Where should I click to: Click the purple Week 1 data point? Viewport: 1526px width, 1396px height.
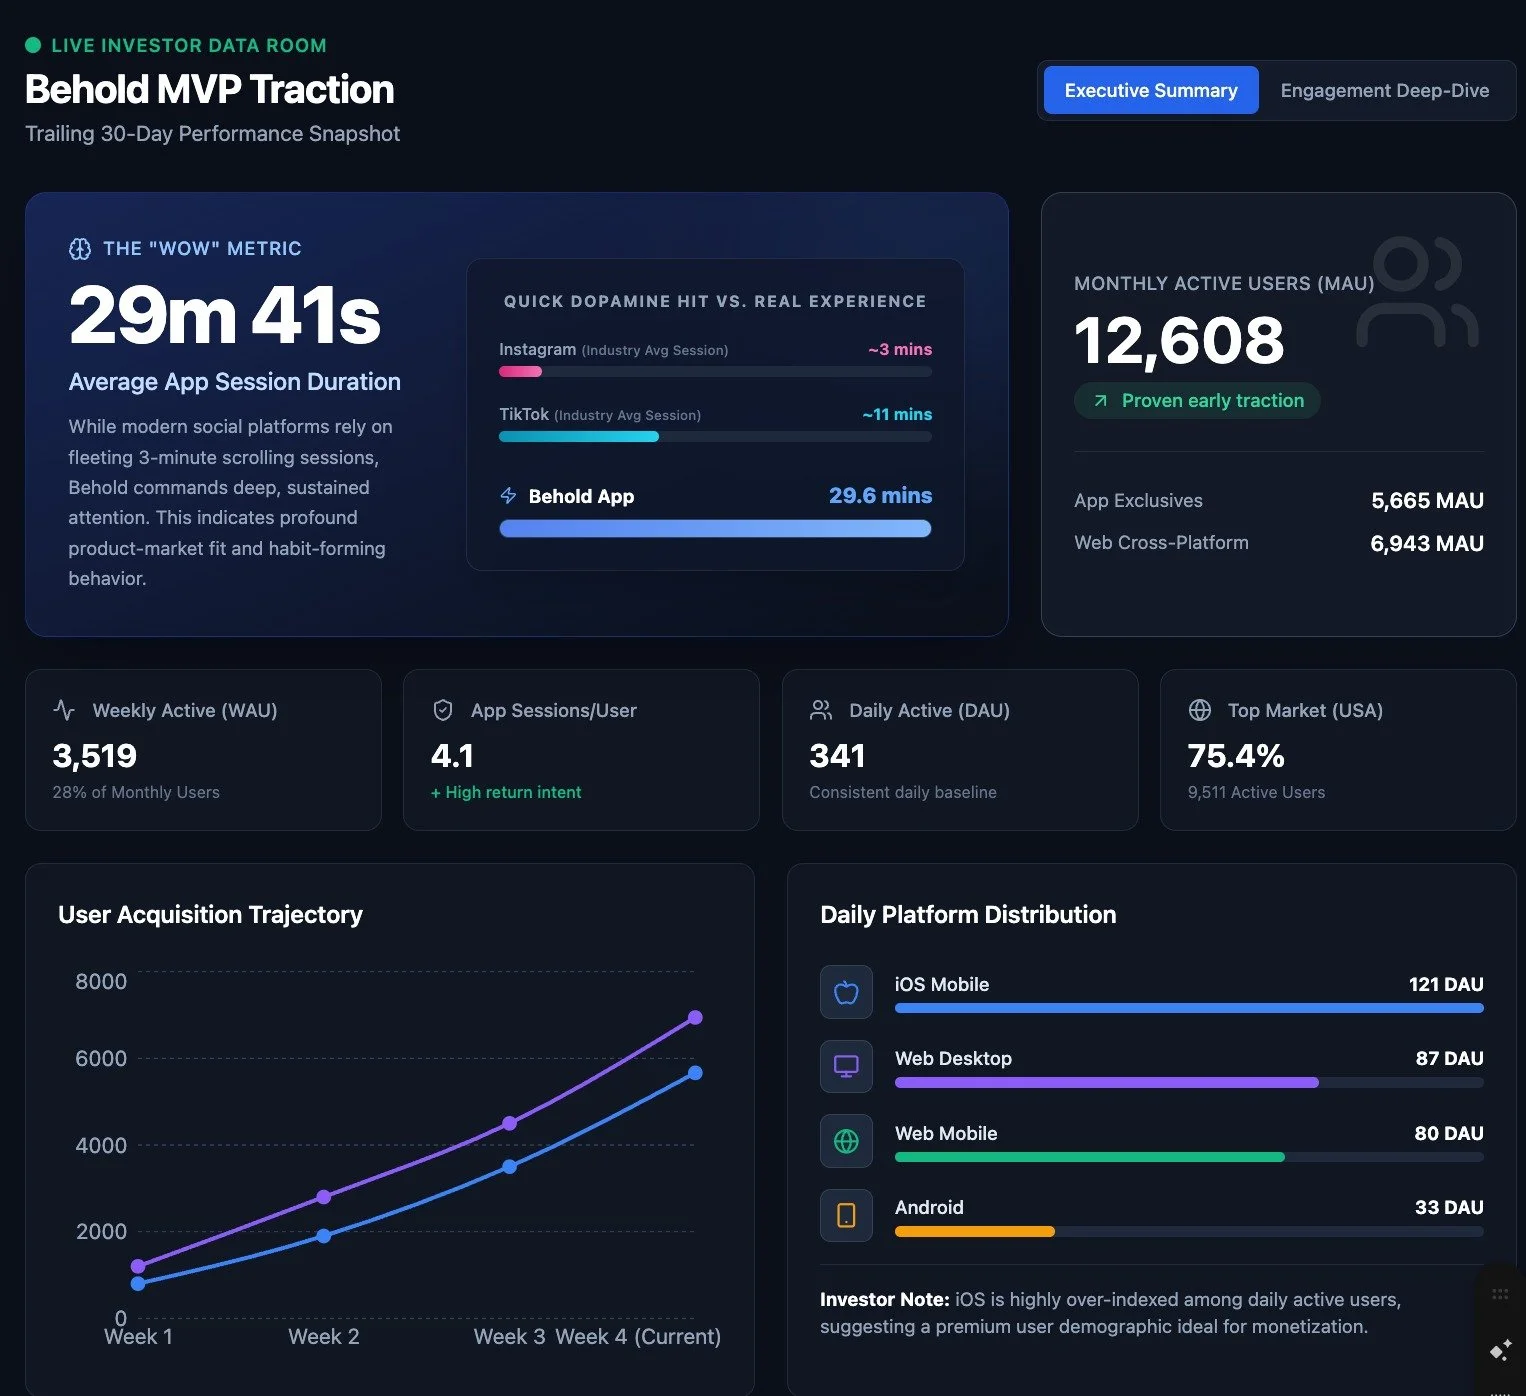point(138,1266)
